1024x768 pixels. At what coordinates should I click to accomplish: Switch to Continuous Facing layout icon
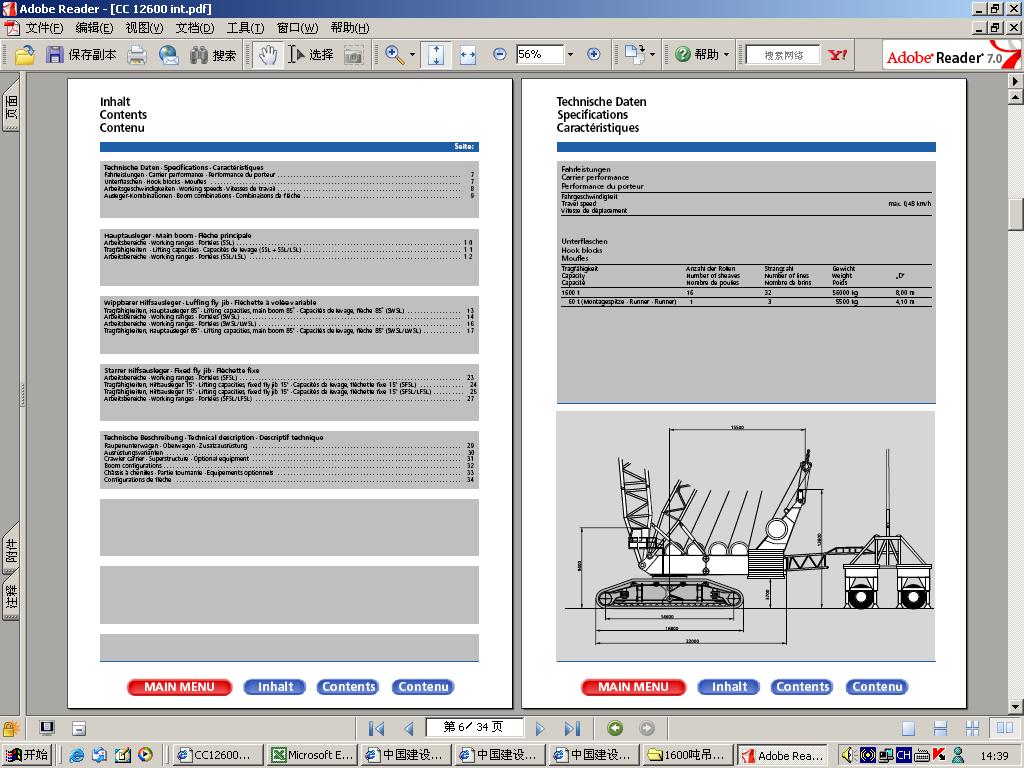pos(972,728)
